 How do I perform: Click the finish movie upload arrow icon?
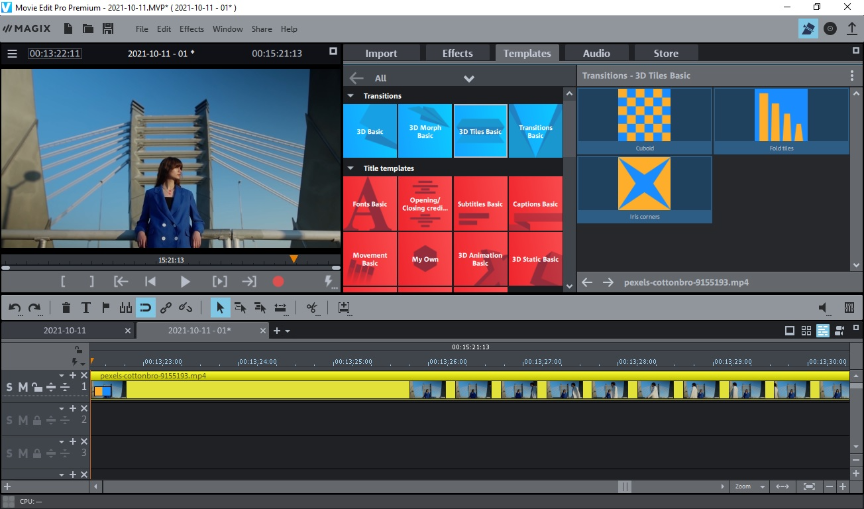[851, 29]
